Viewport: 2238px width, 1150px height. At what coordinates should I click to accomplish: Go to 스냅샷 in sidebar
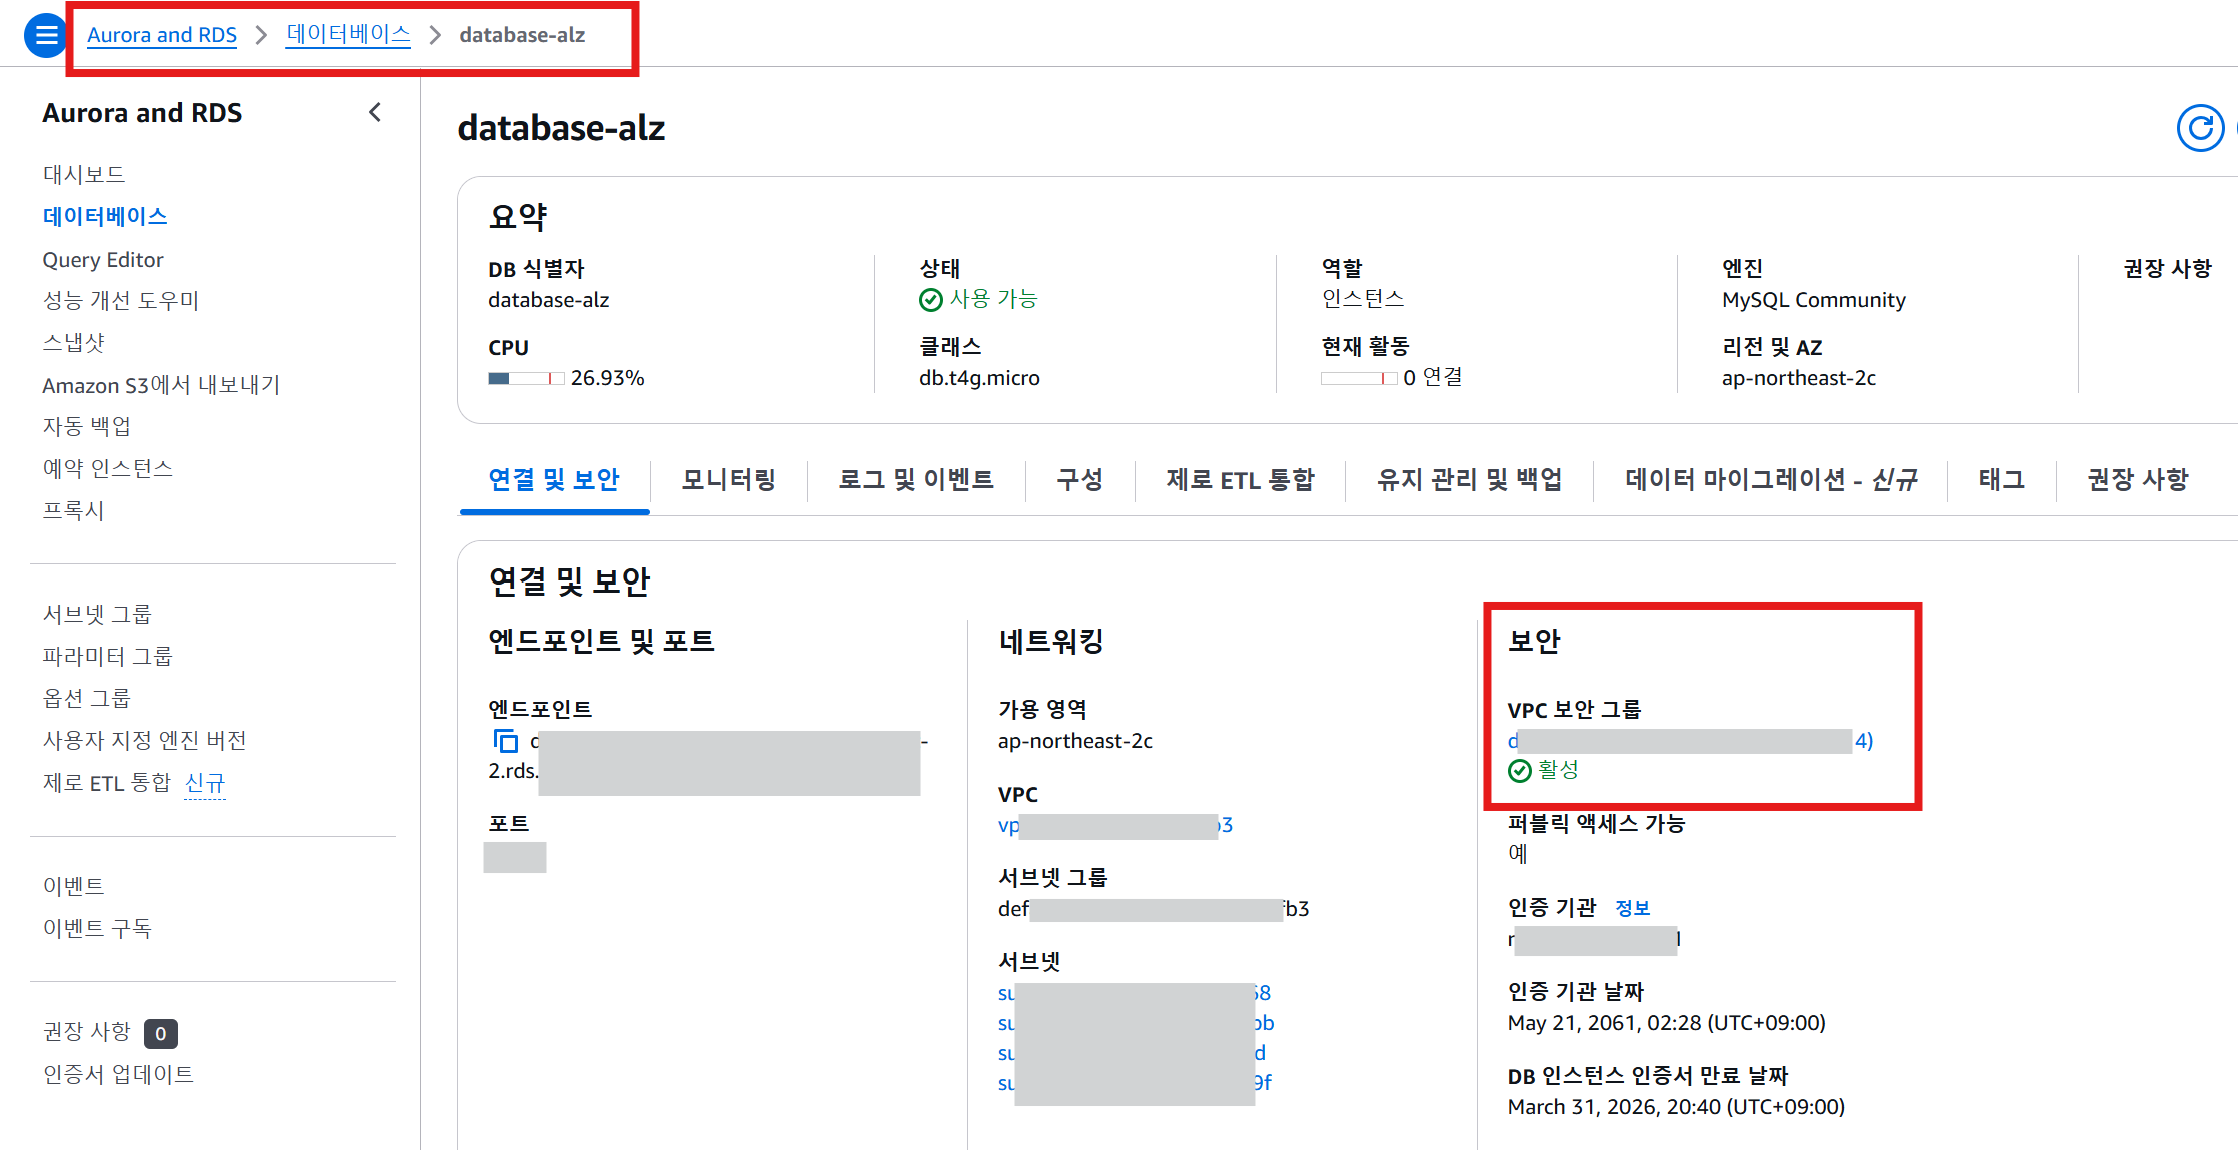[73, 343]
